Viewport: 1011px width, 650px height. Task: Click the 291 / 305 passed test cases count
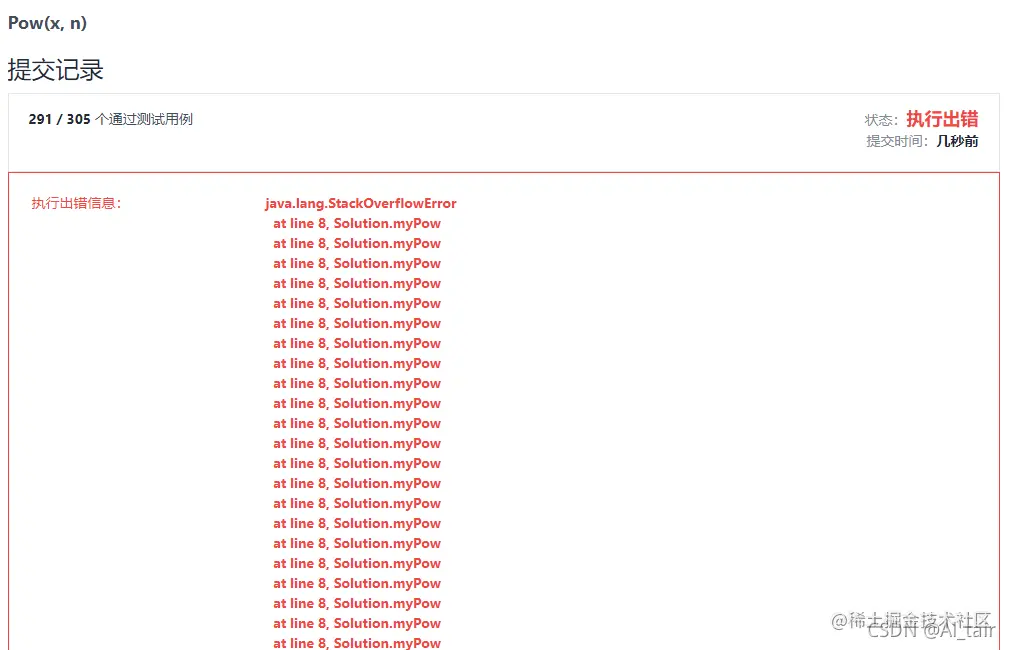pos(59,119)
